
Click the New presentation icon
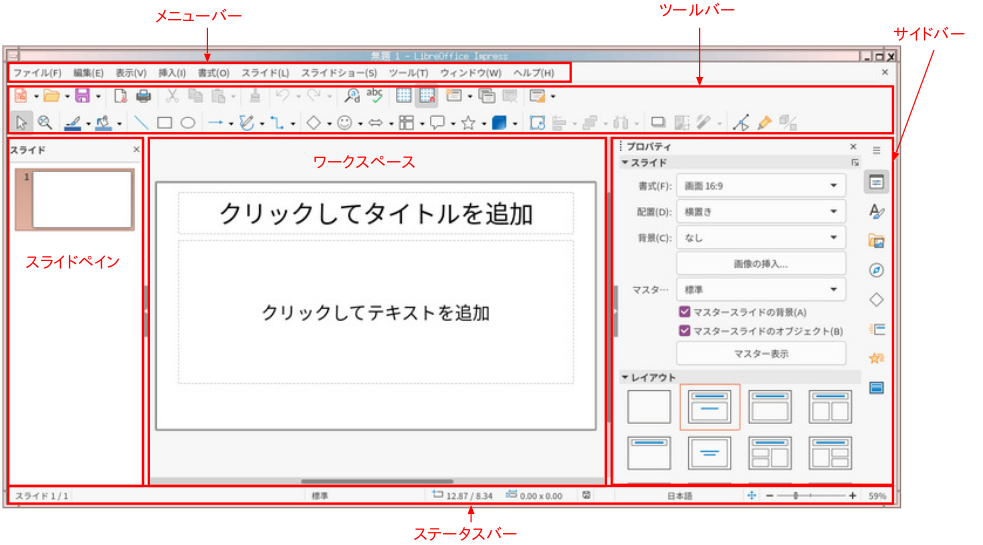[21, 96]
